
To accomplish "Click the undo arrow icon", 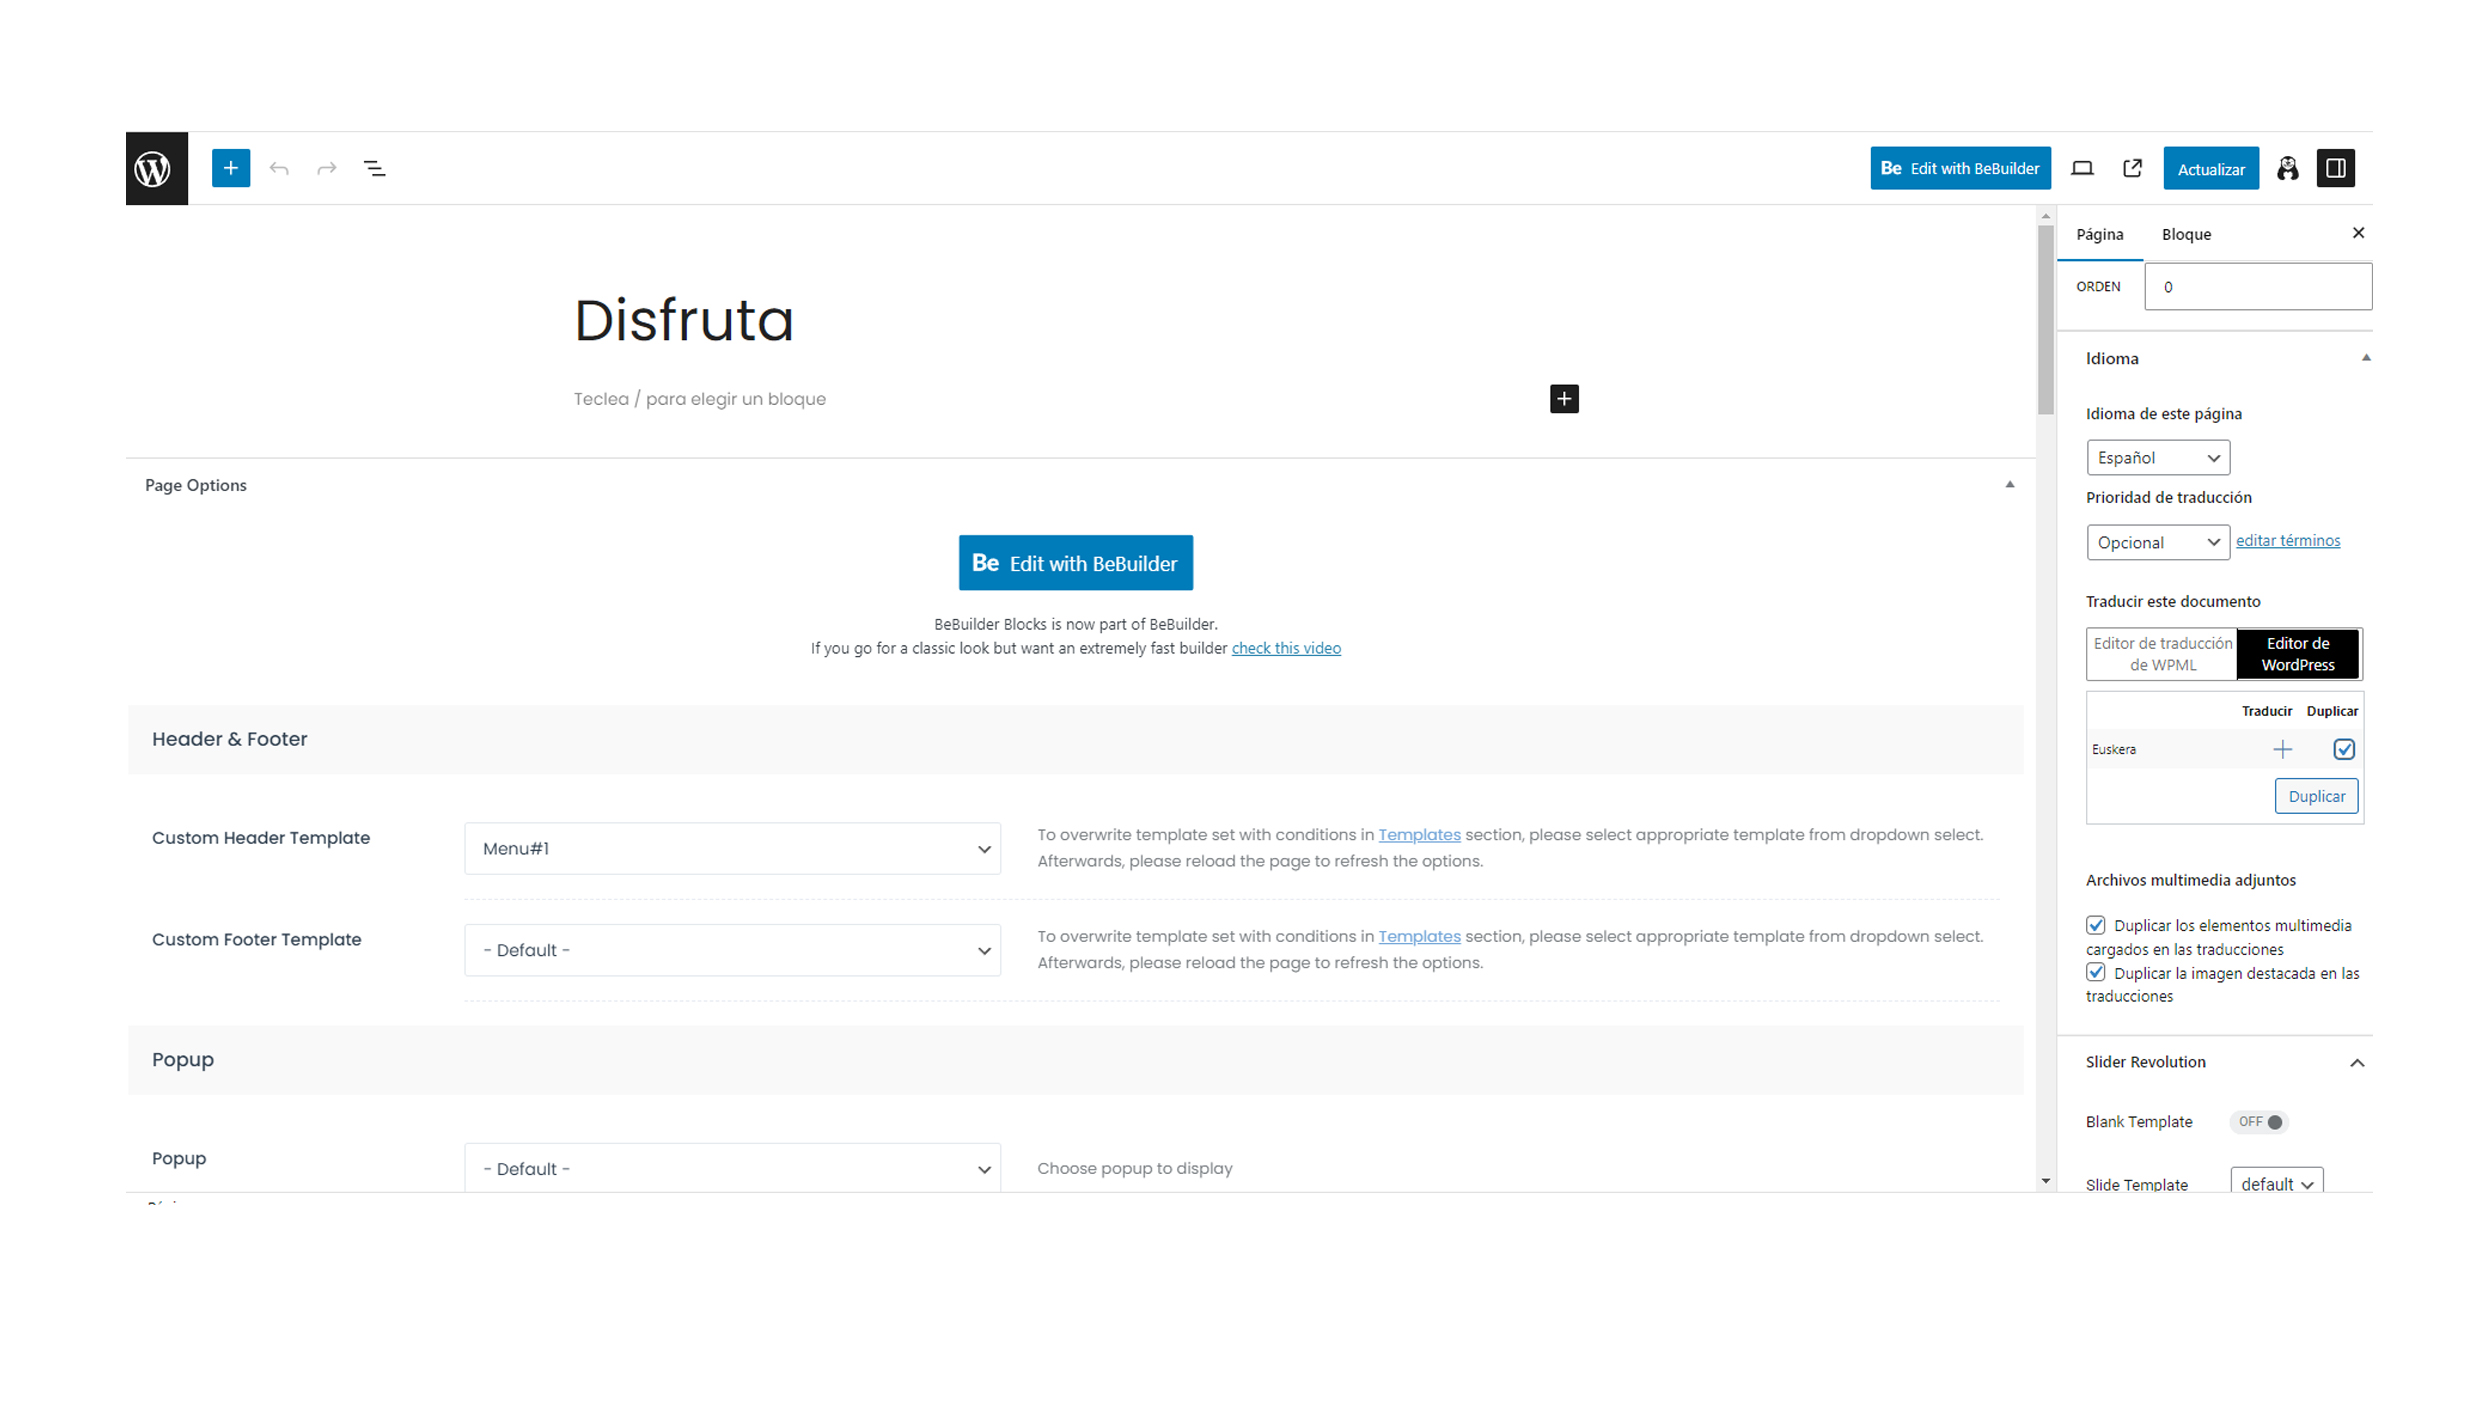I will (279, 168).
